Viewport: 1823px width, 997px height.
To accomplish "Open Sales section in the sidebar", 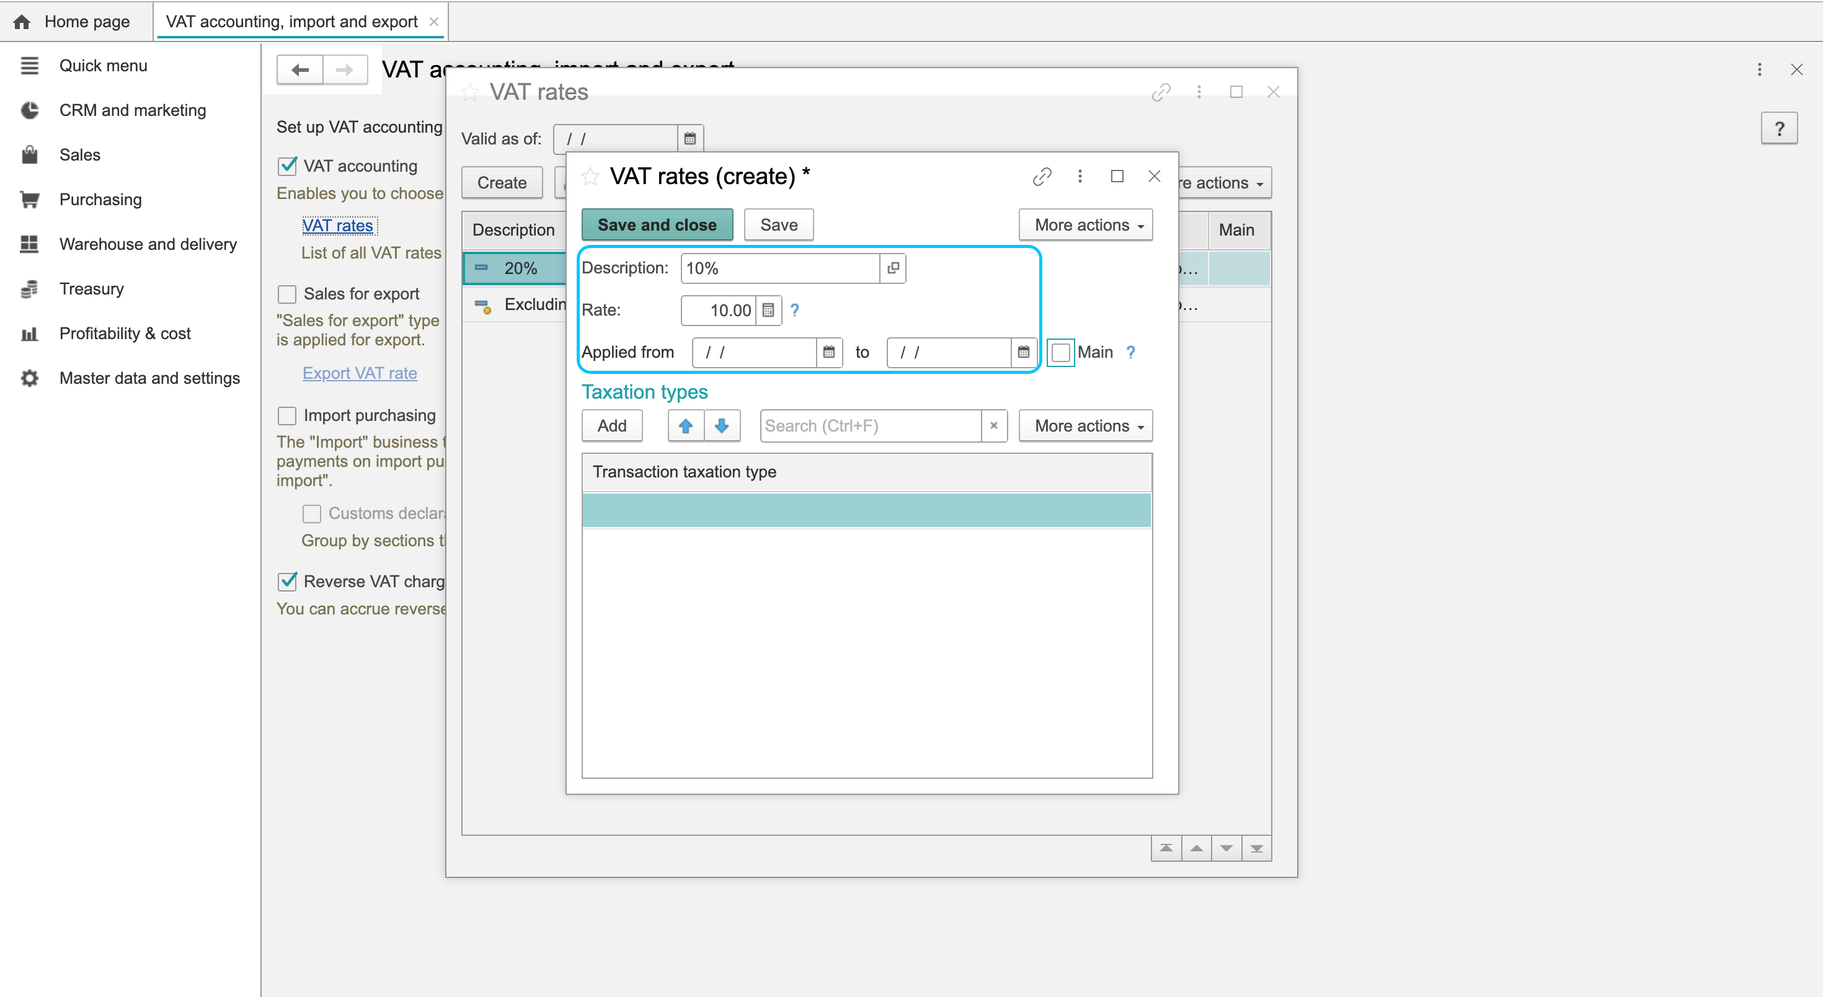I will click(x=80, y=155).
